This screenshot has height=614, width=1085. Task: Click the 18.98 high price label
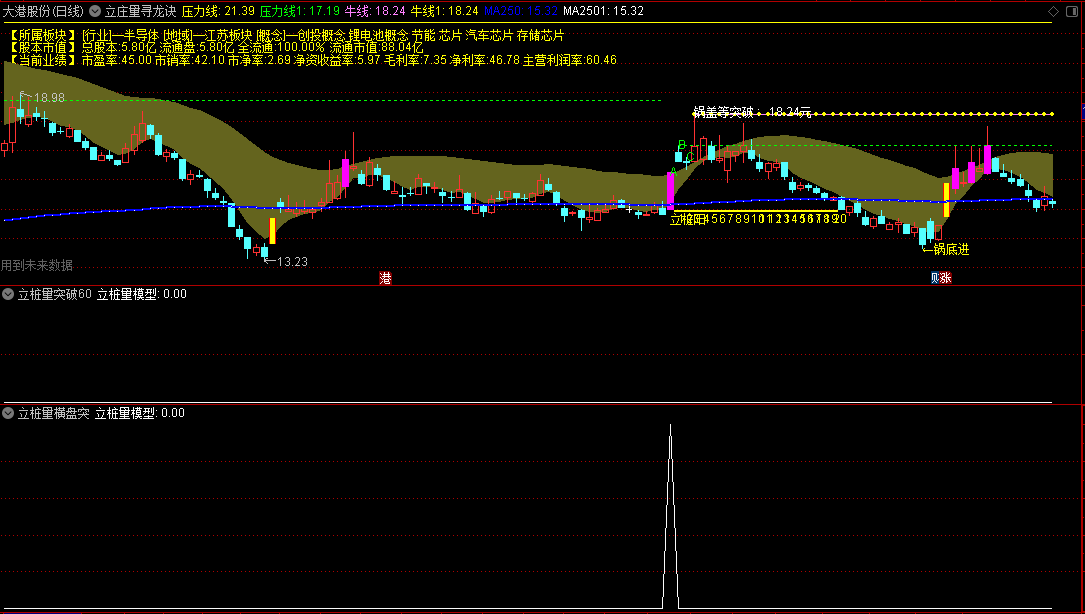(x=49, y=98)
